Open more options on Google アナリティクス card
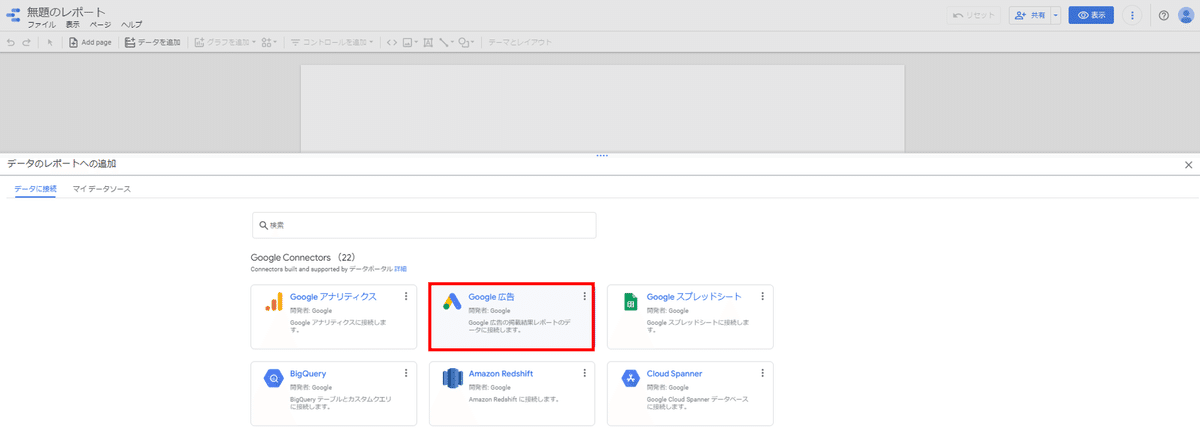Screen dimensions: 1200x433 (406, 296)
